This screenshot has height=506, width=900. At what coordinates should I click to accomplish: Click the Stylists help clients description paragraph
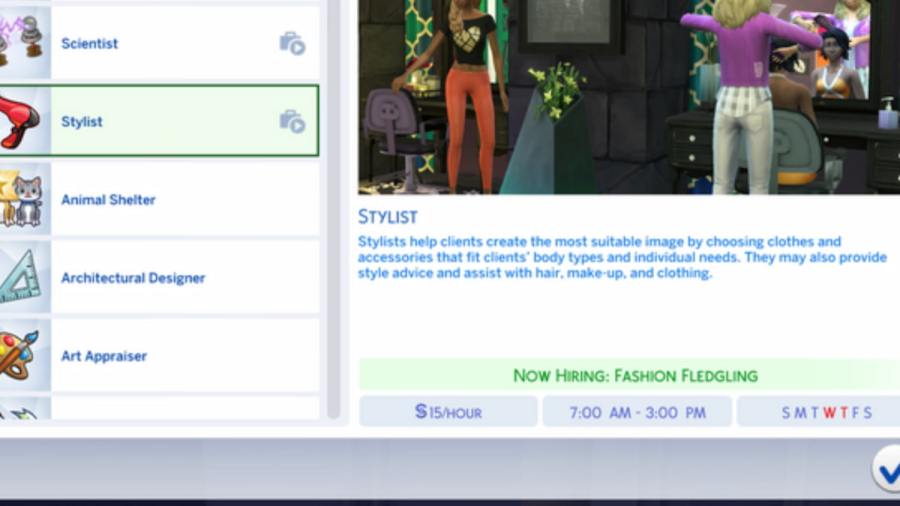pyautogui.click(x=622, y=257)
